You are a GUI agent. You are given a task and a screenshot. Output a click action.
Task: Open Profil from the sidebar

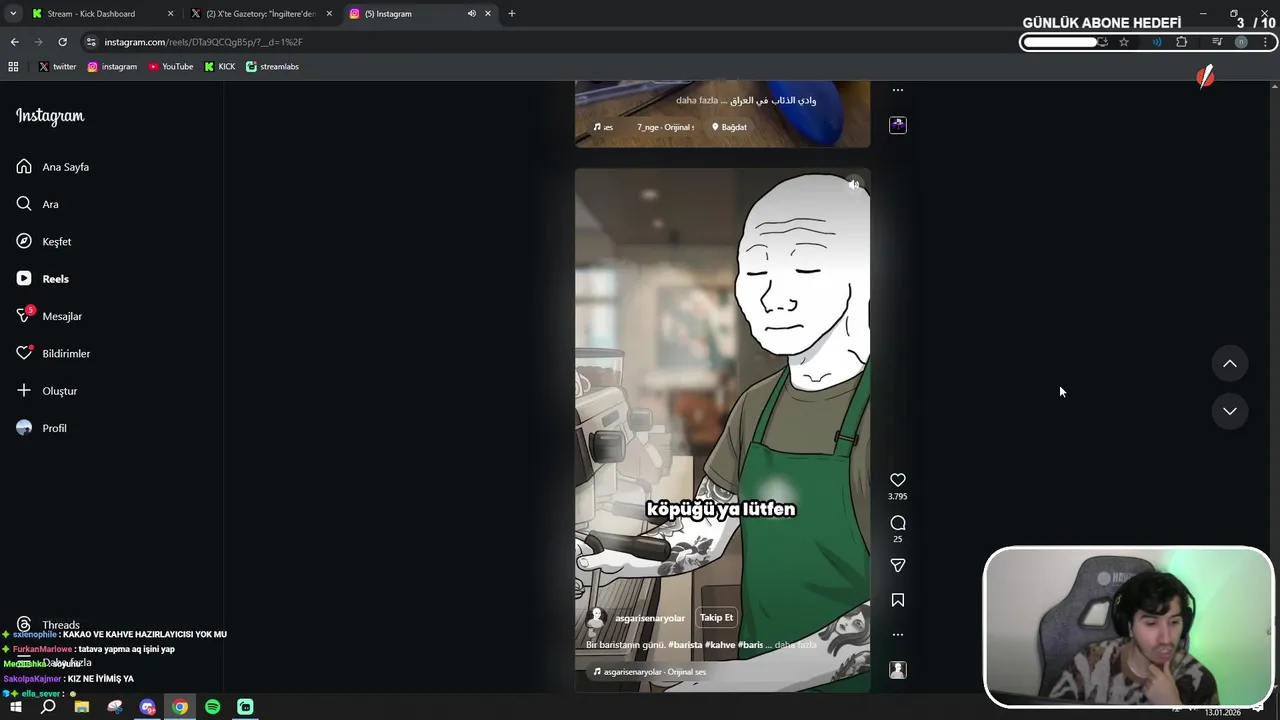[x=42, y=428]
